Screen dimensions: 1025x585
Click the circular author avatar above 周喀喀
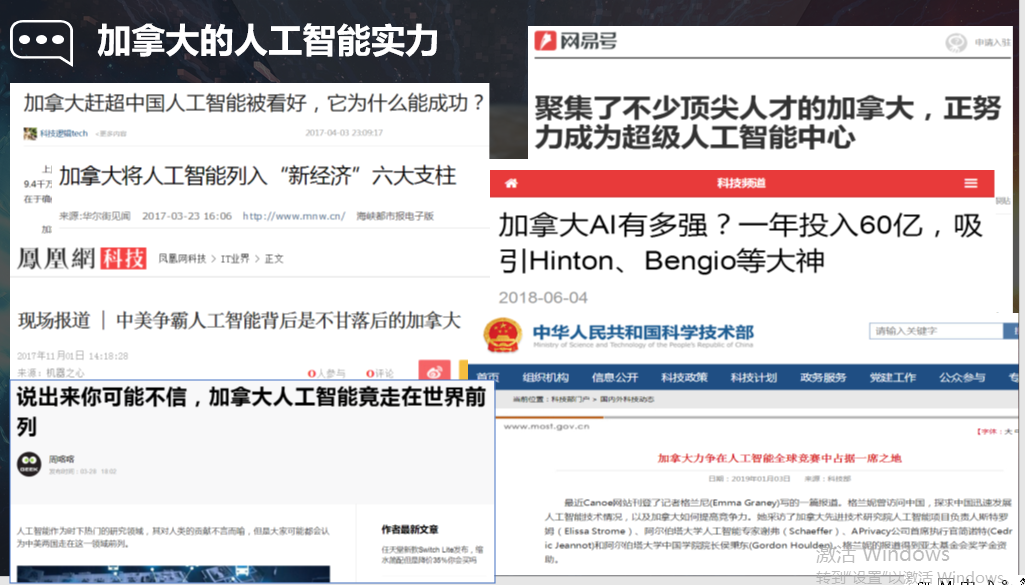(29, 463)
